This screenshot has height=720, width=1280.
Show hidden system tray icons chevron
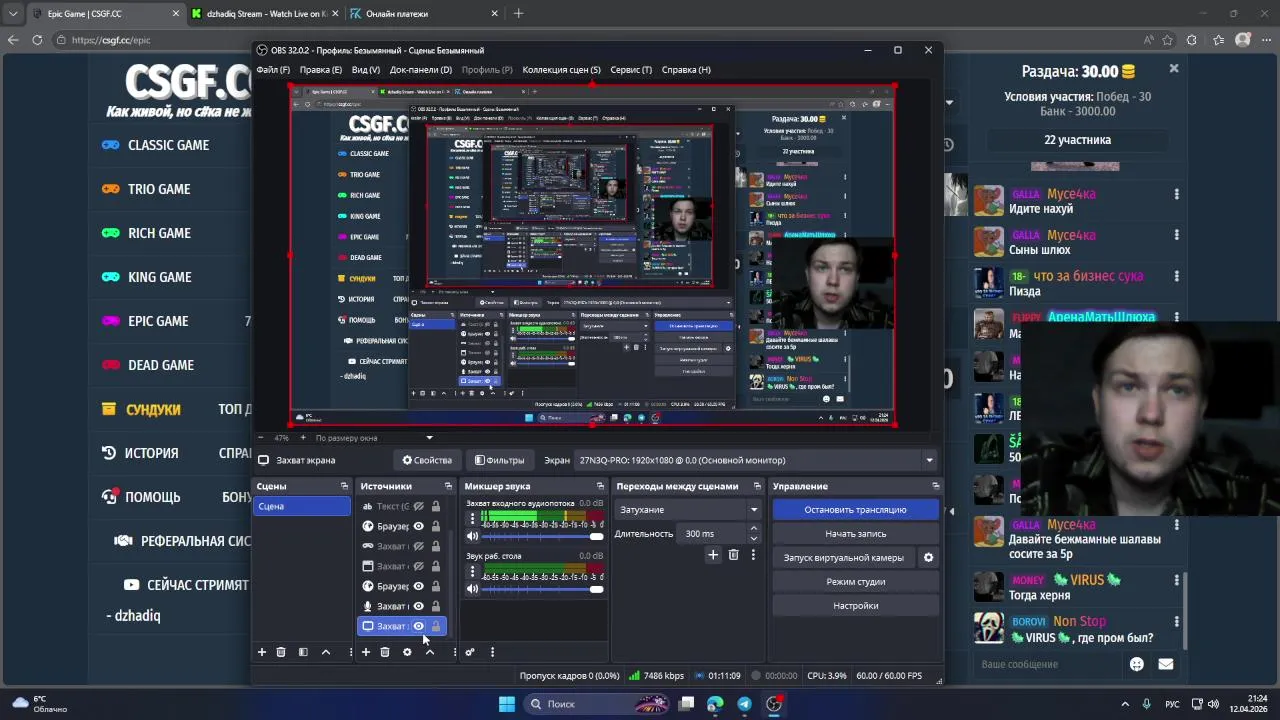1125,704
